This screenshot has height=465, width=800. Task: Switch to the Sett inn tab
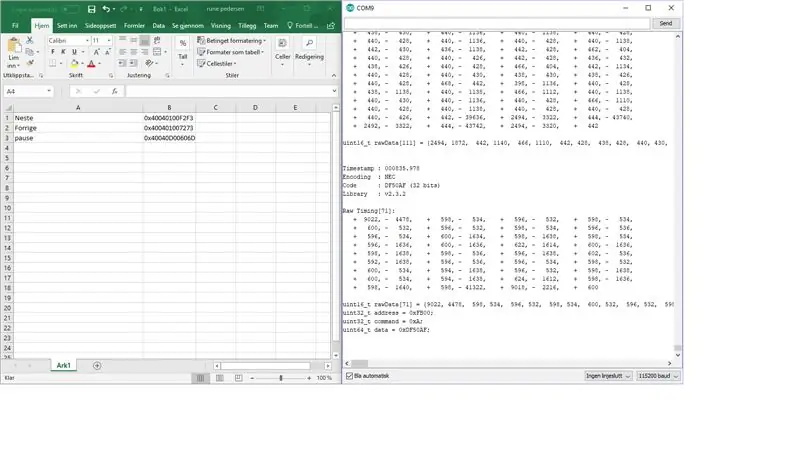point(67,26)
